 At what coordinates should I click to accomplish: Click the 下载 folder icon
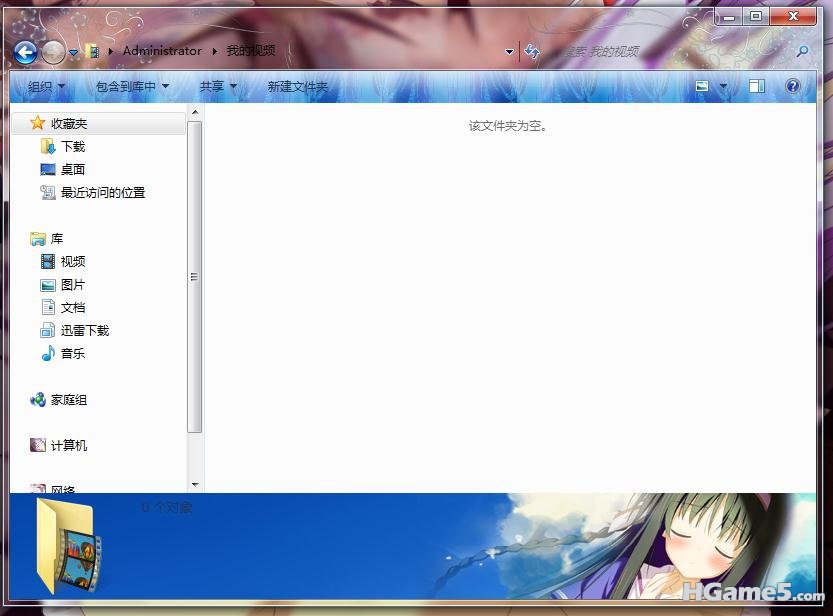tap(48, 146)
